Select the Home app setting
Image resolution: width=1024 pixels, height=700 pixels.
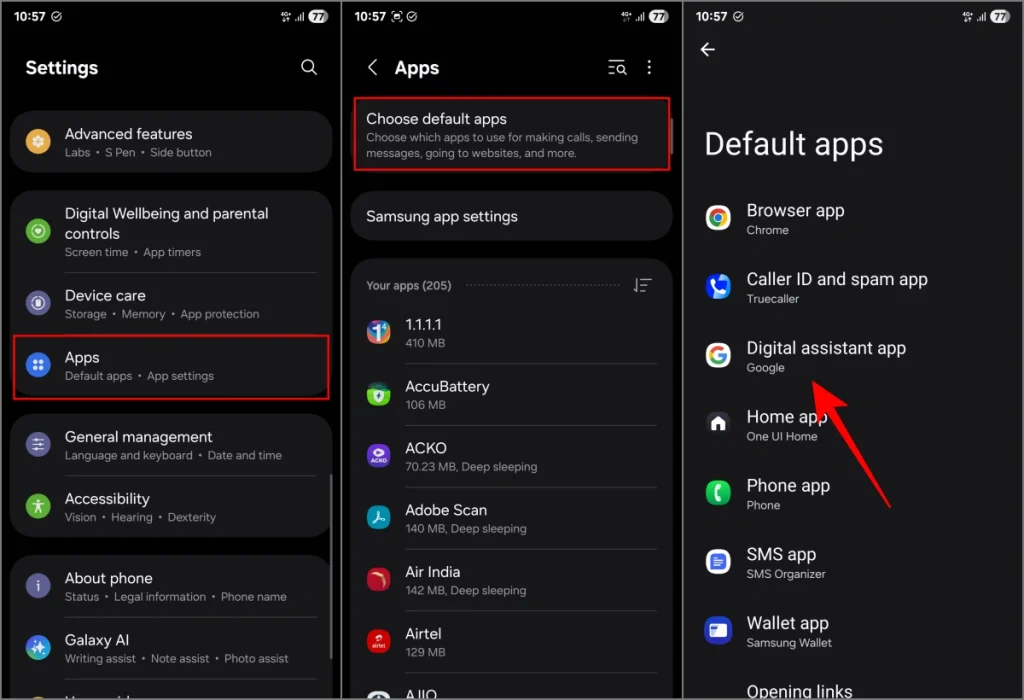click(x=853, y=425)
